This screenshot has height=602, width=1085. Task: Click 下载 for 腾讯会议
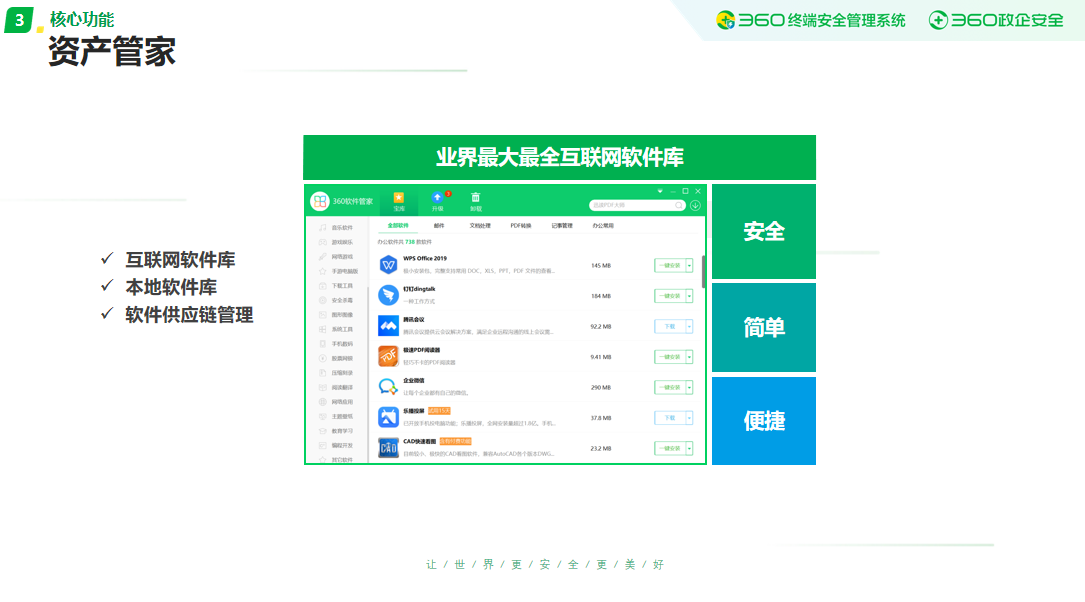(x=670, y=327)
